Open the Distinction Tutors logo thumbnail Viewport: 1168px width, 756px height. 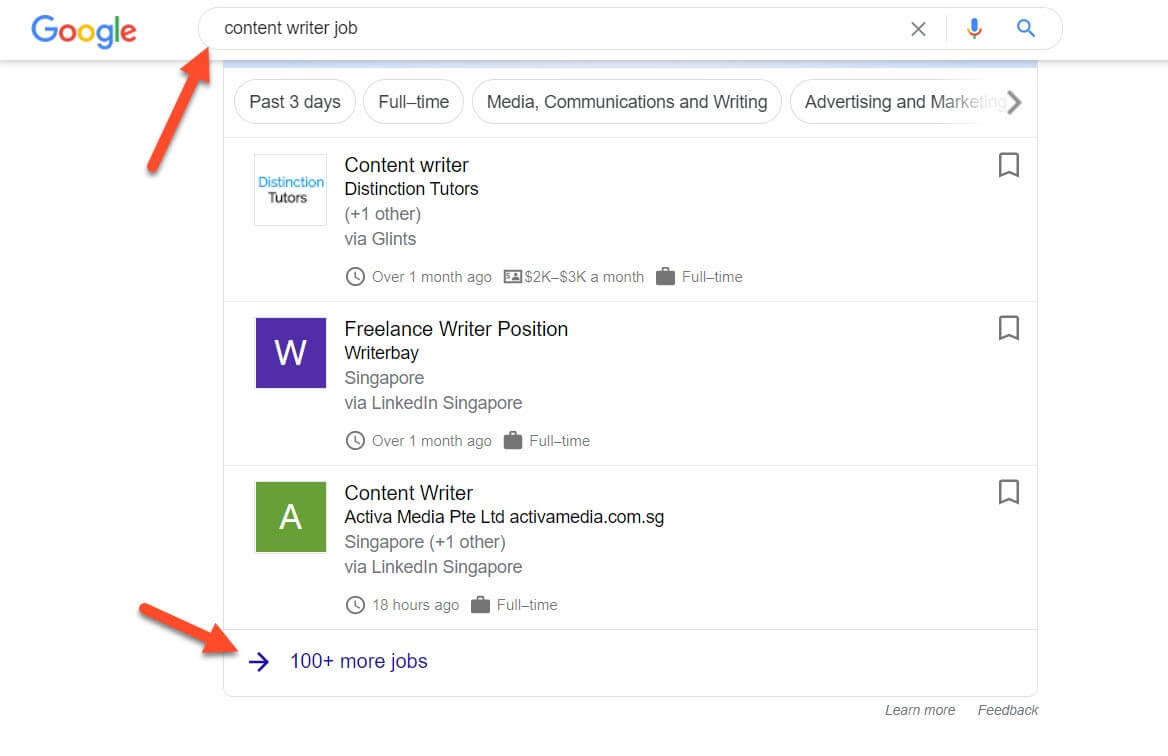[291, 190]
